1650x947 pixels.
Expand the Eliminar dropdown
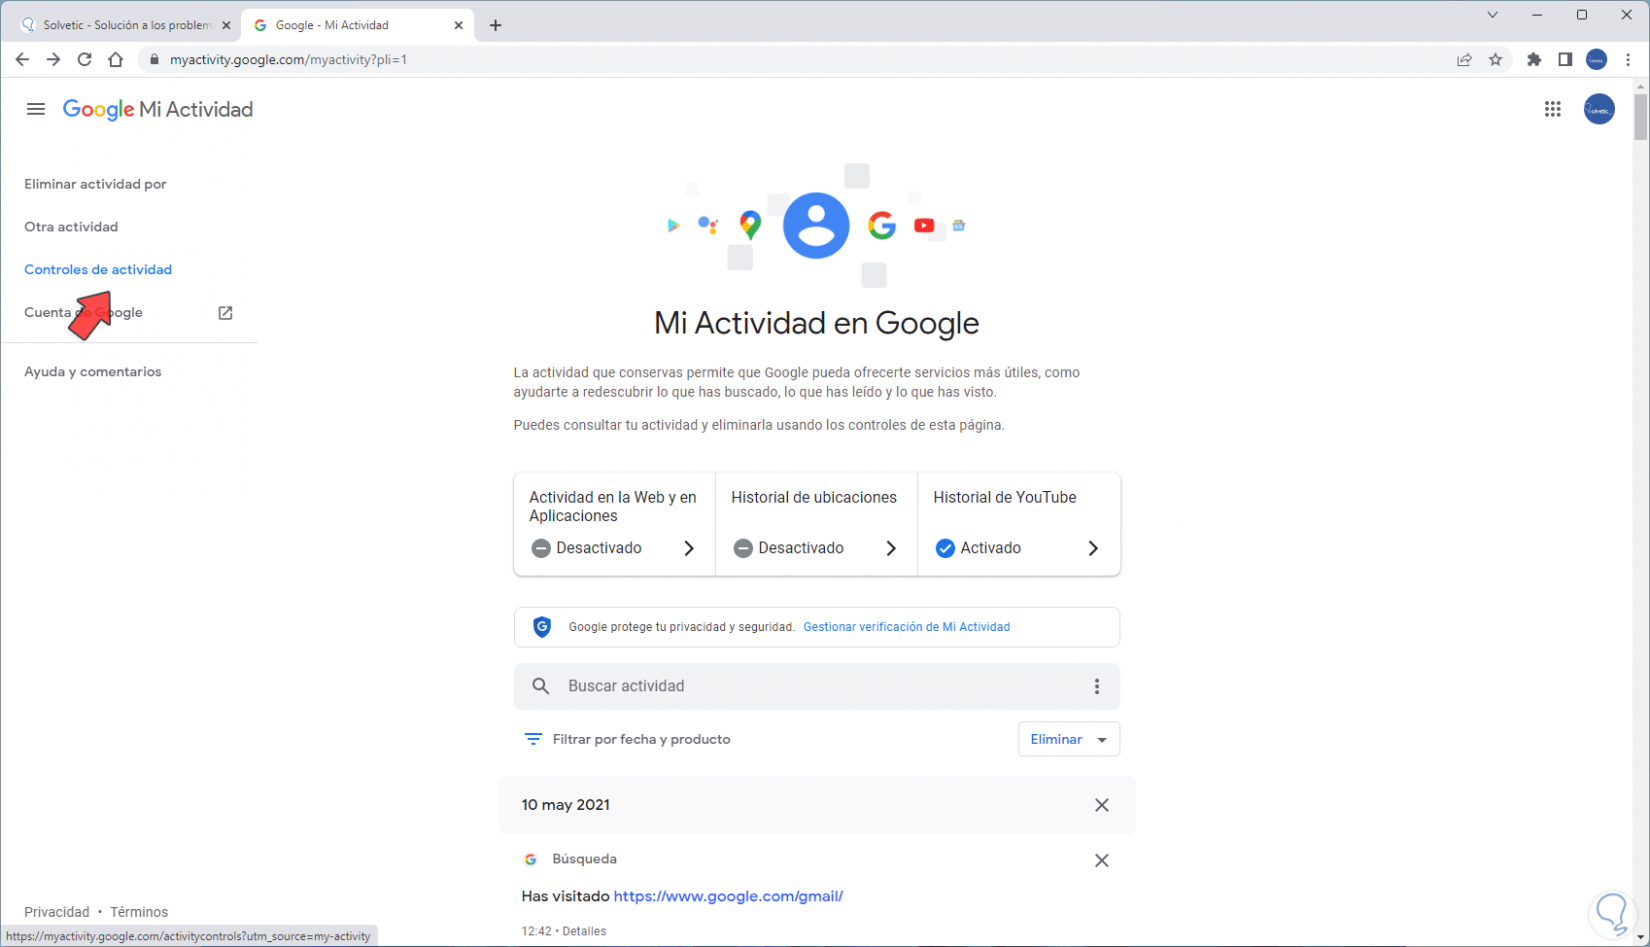click(1069, 739)
